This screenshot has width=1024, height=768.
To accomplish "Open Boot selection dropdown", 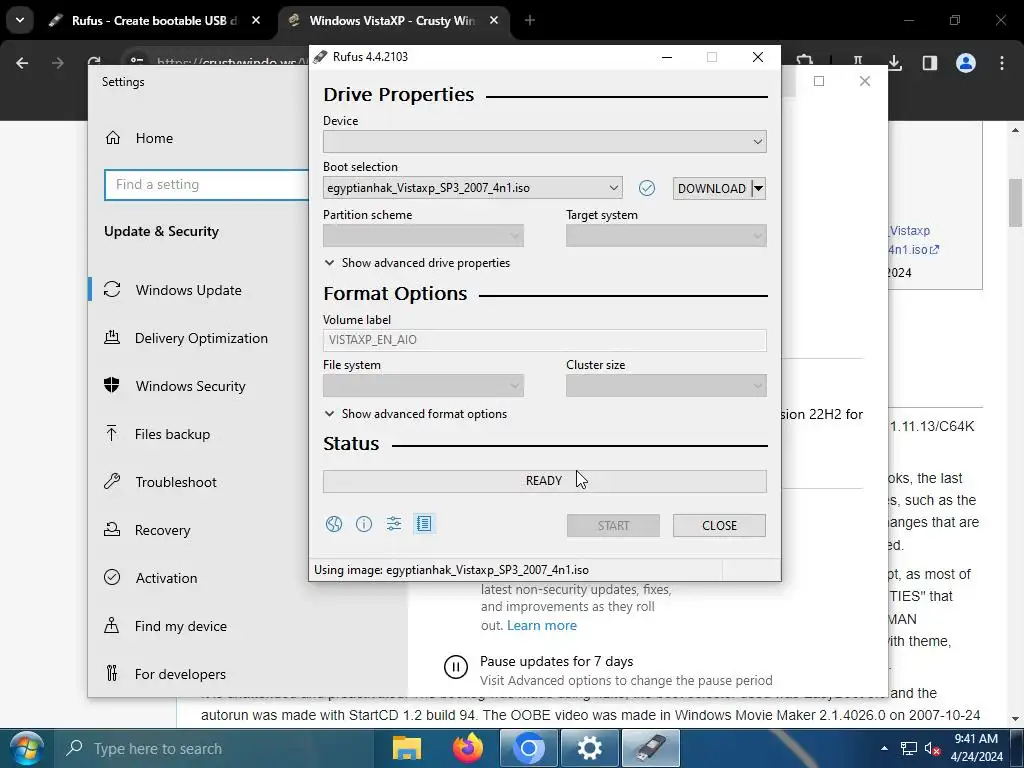I will click(473, 188).
